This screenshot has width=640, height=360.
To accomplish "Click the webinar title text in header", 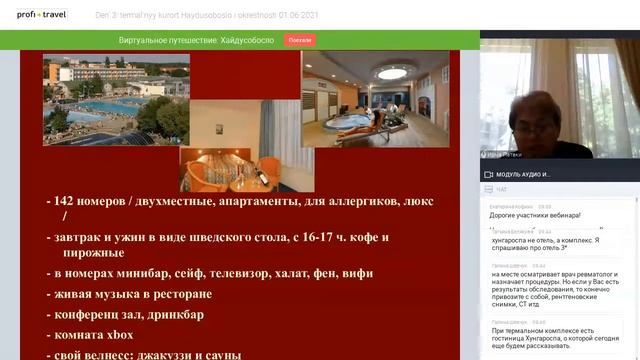I will pos(207,15).
